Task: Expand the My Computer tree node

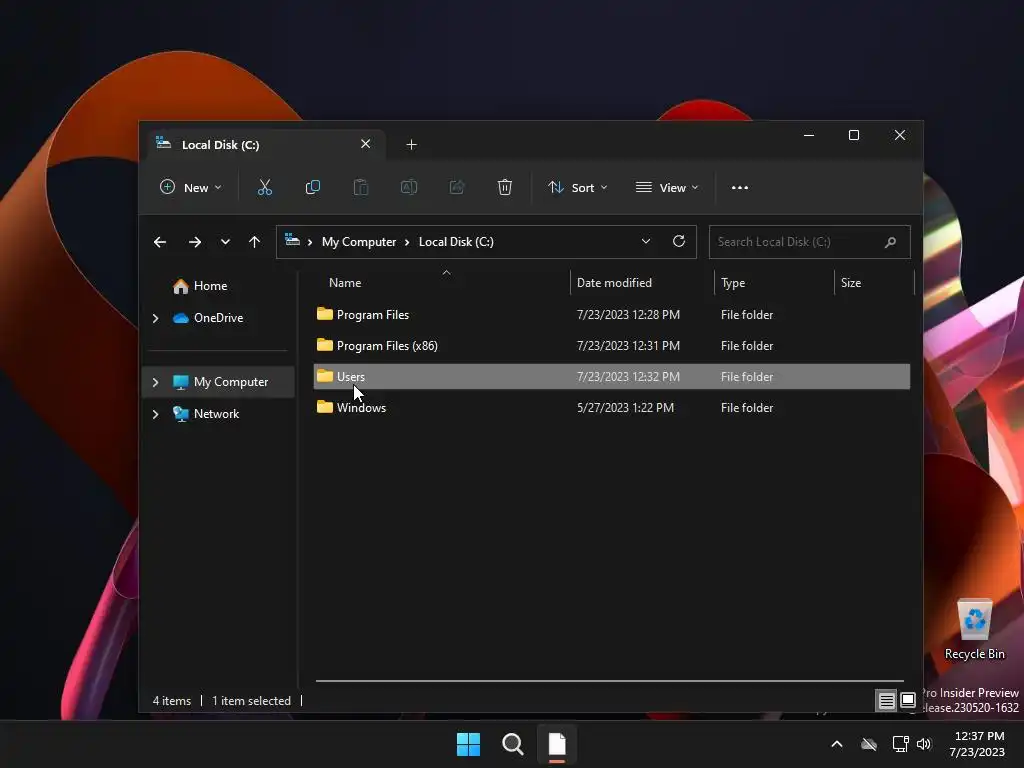Action: pos(155,382)
